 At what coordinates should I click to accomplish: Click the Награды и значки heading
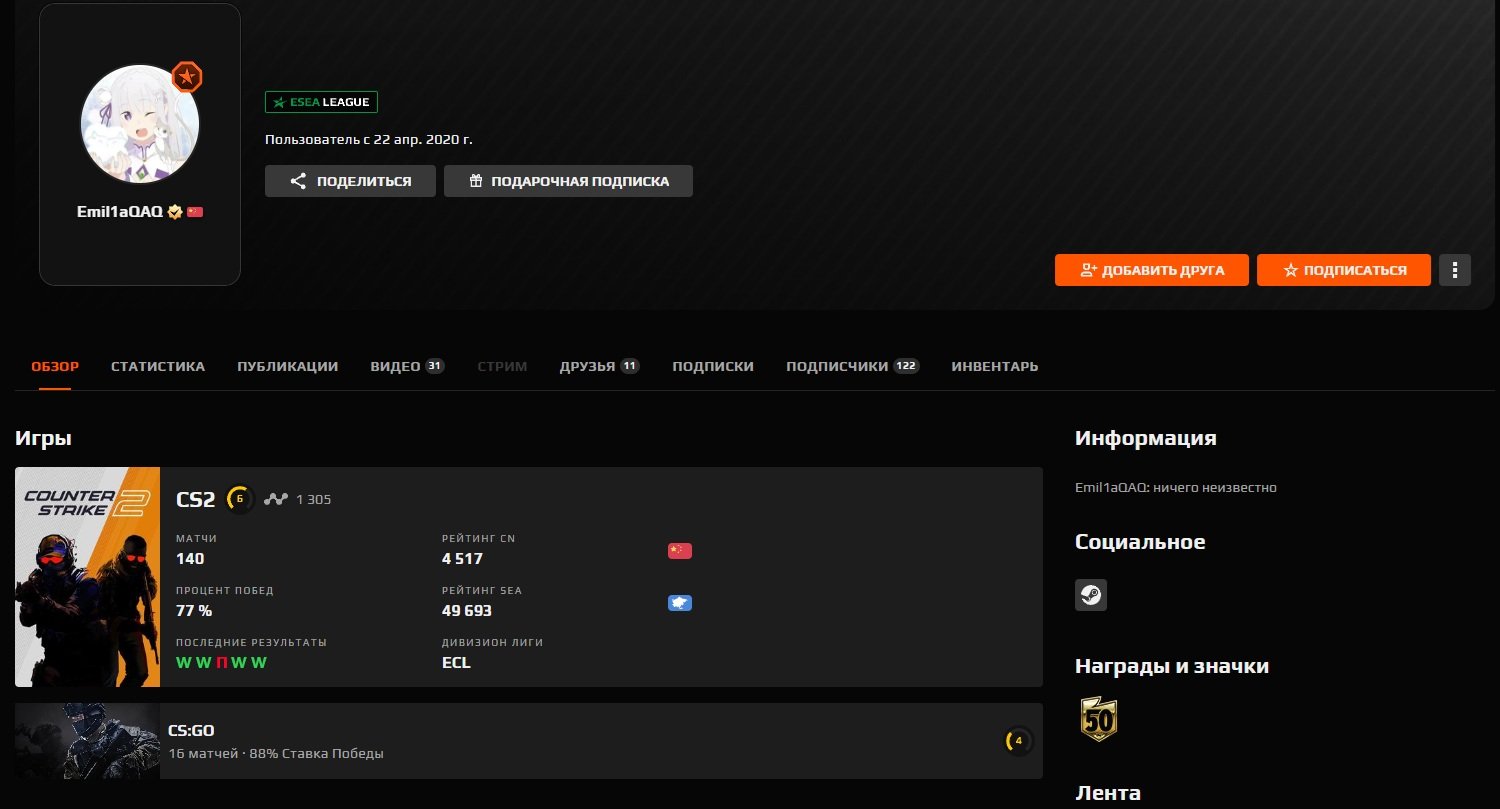tap(1172, 666)
